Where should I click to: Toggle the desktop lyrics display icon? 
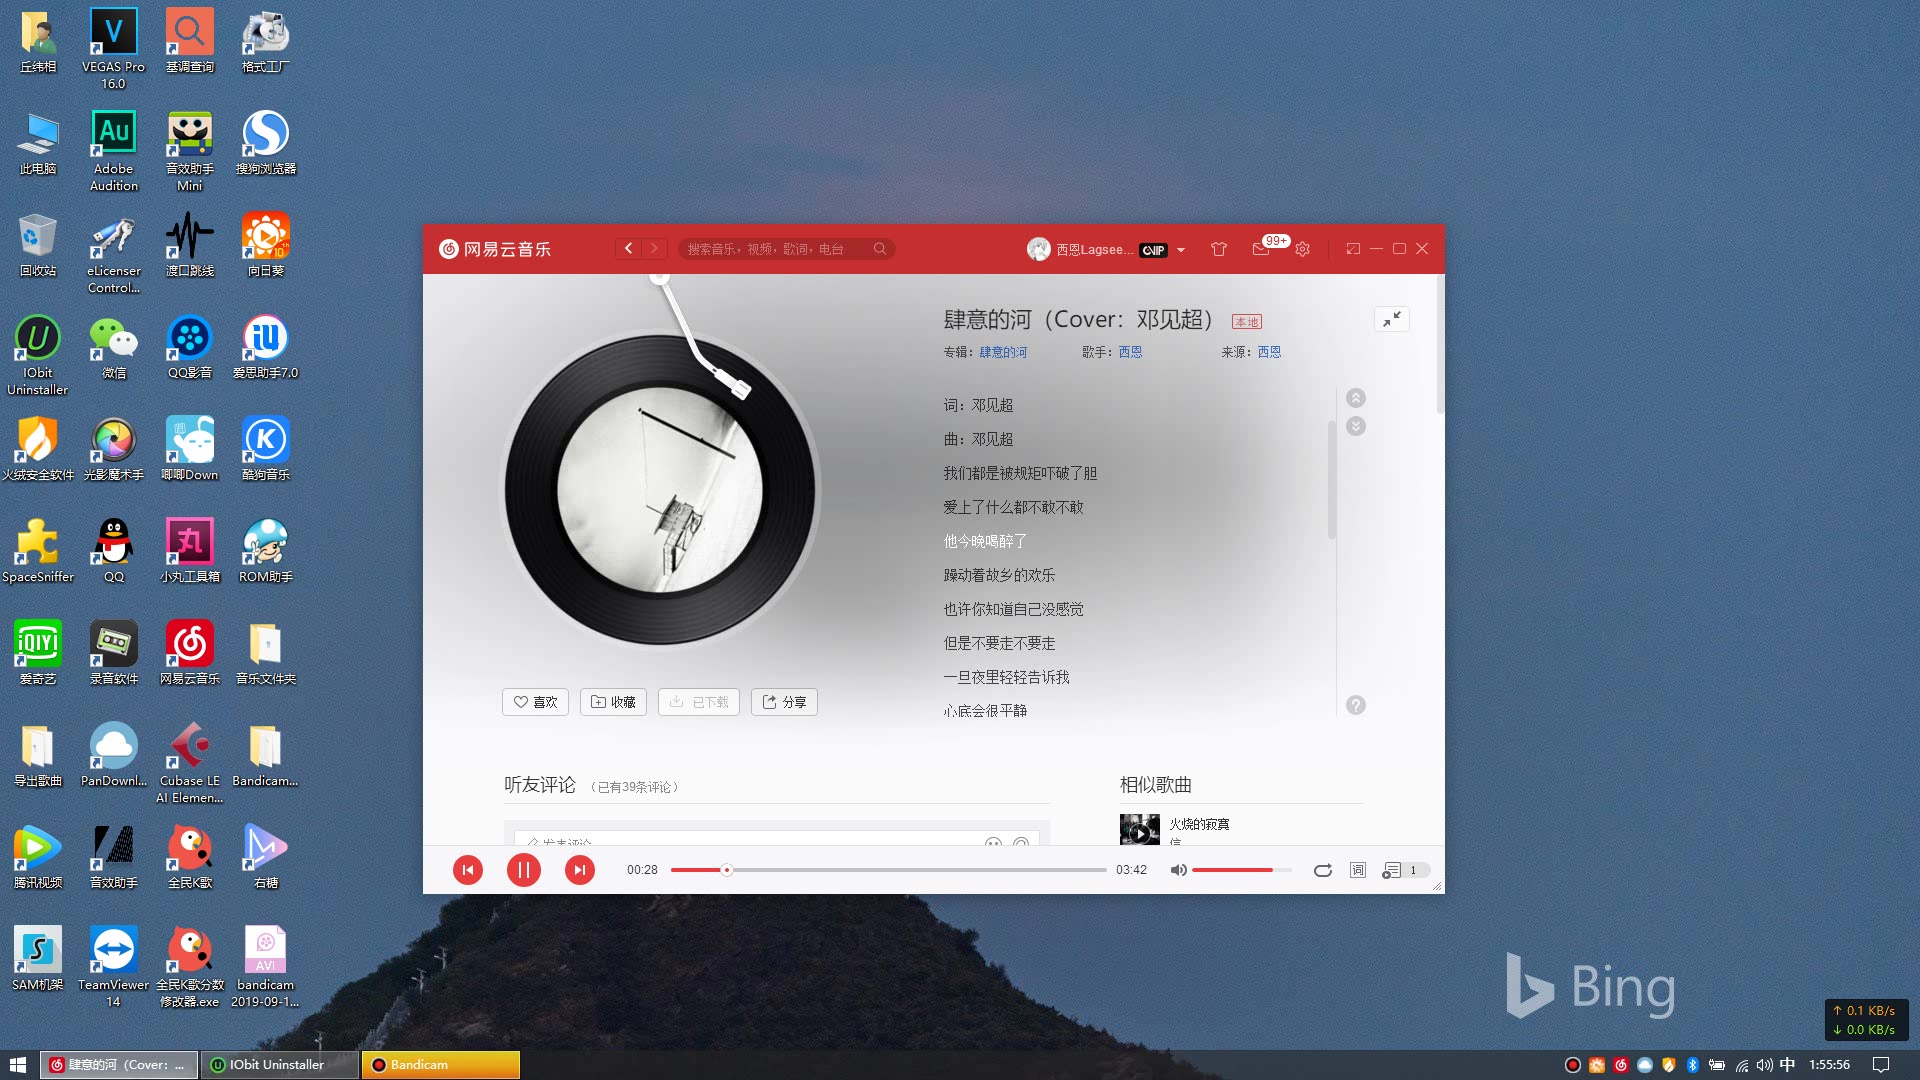click(x=1357, y=870)
